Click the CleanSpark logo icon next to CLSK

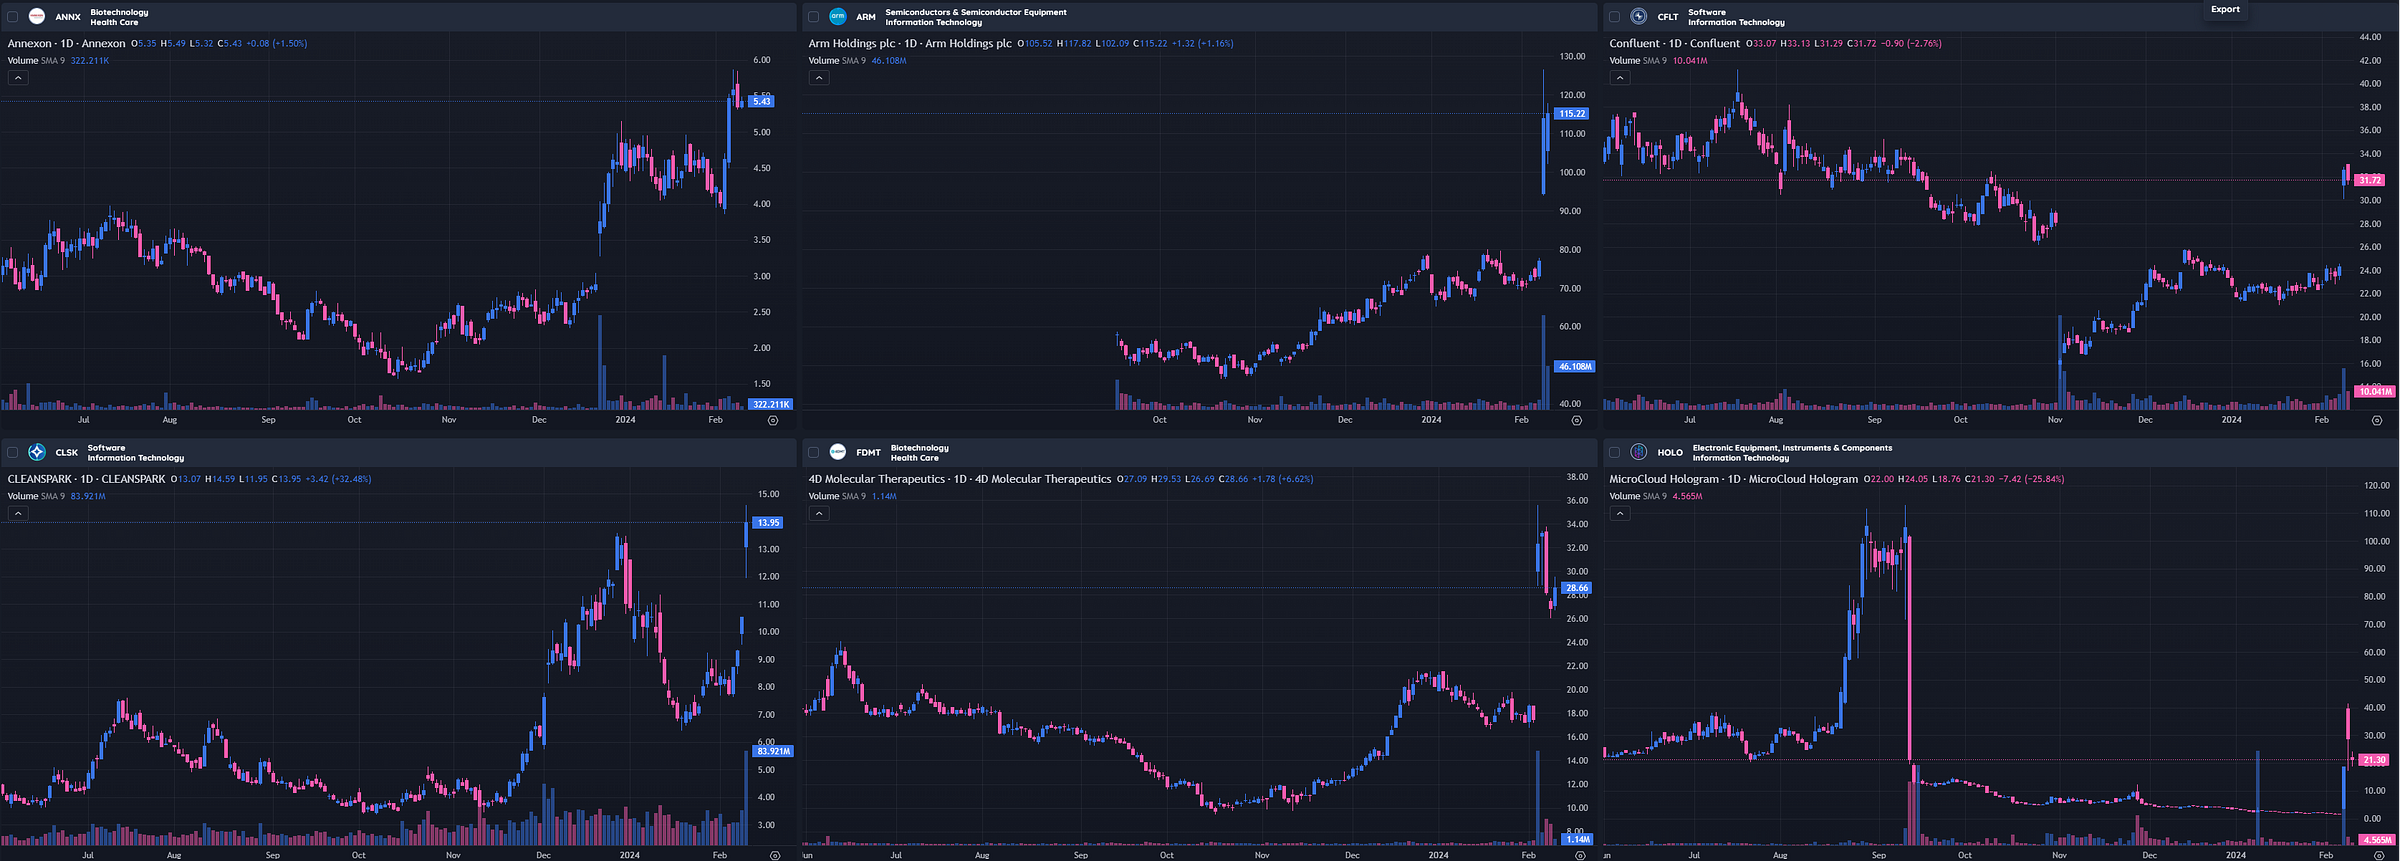[37, 452]
